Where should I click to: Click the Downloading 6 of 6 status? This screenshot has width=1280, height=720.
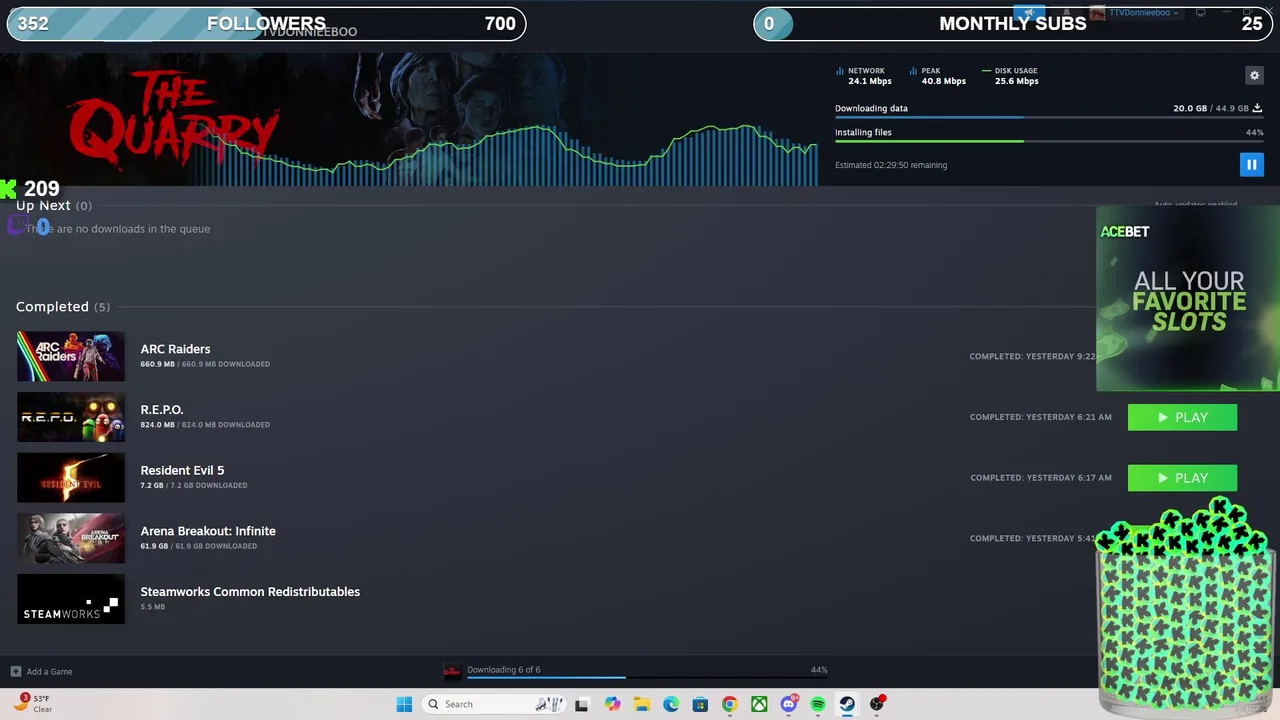pyautogui.click(x=503, y=670)
